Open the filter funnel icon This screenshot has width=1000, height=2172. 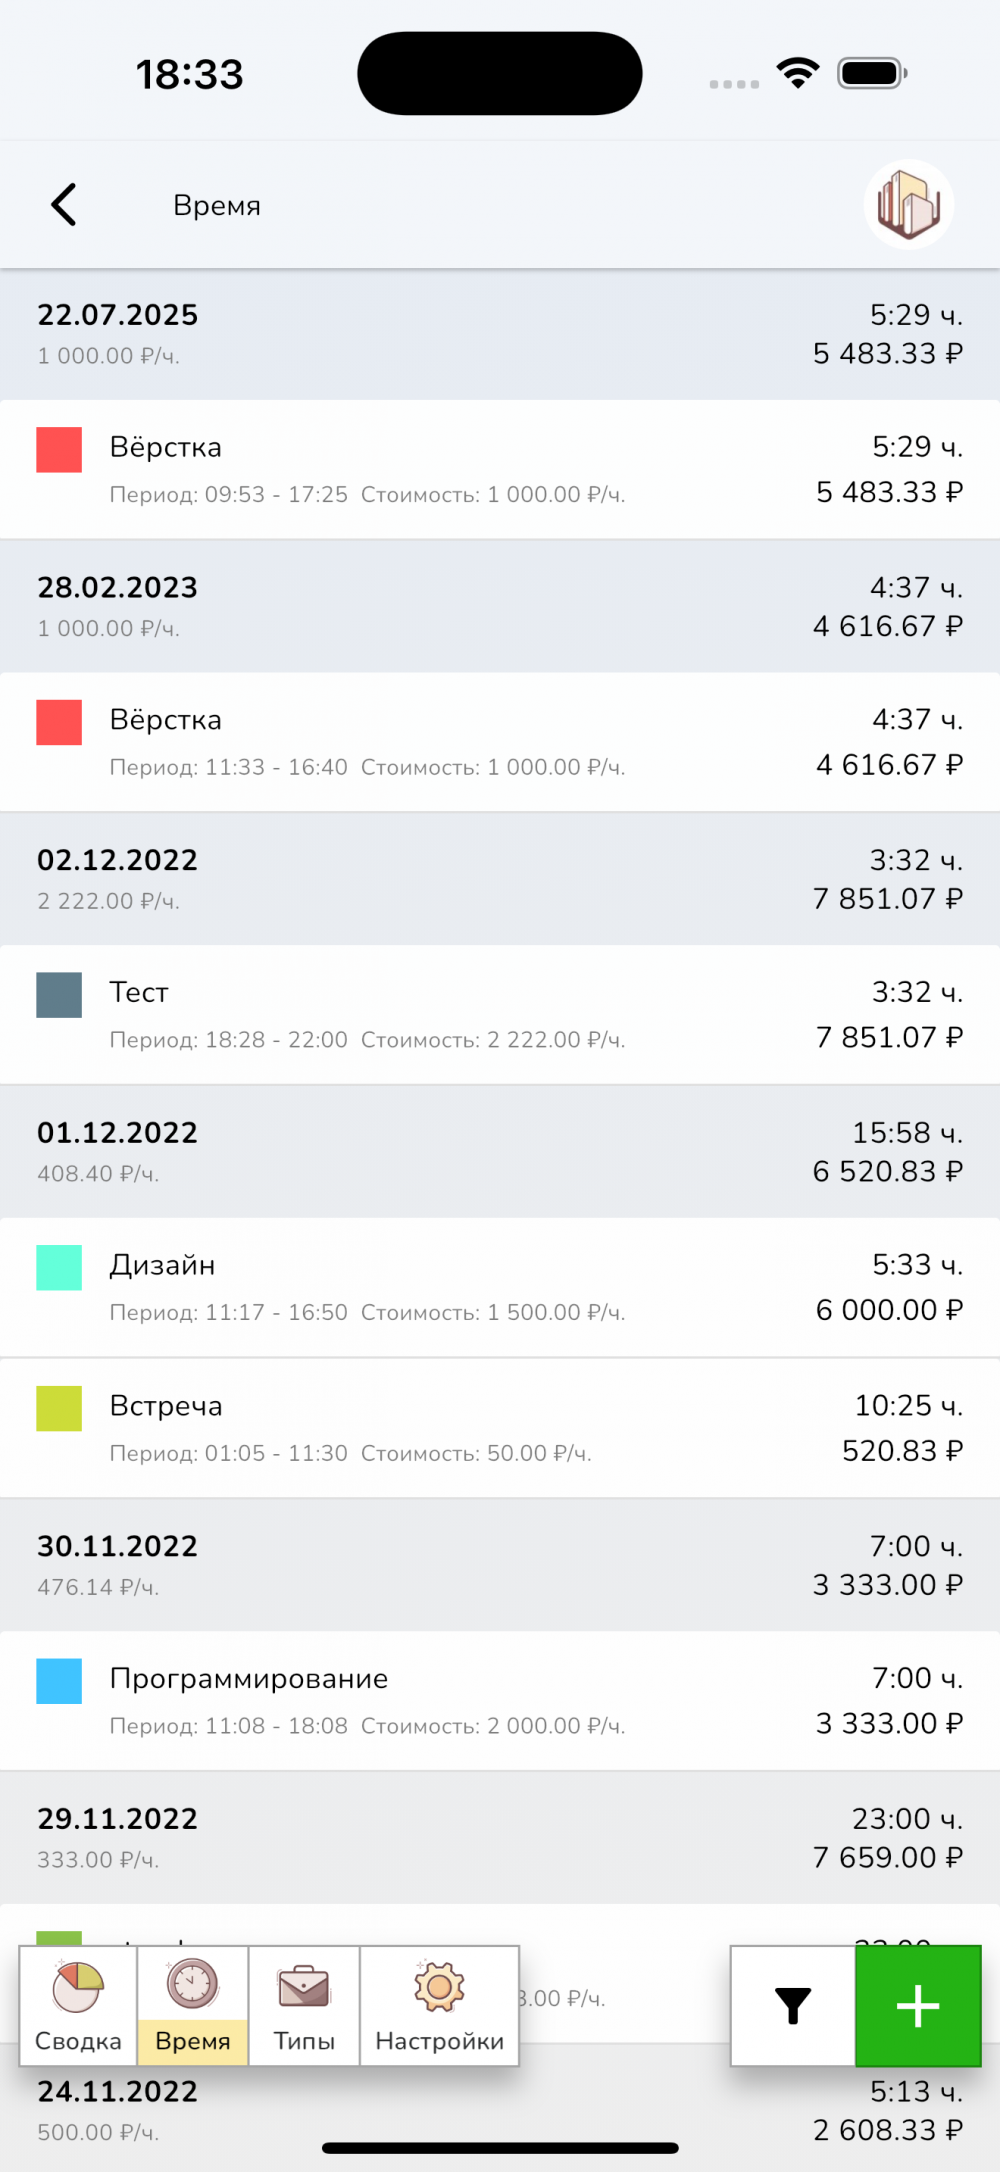click(x=793, y=2005)
